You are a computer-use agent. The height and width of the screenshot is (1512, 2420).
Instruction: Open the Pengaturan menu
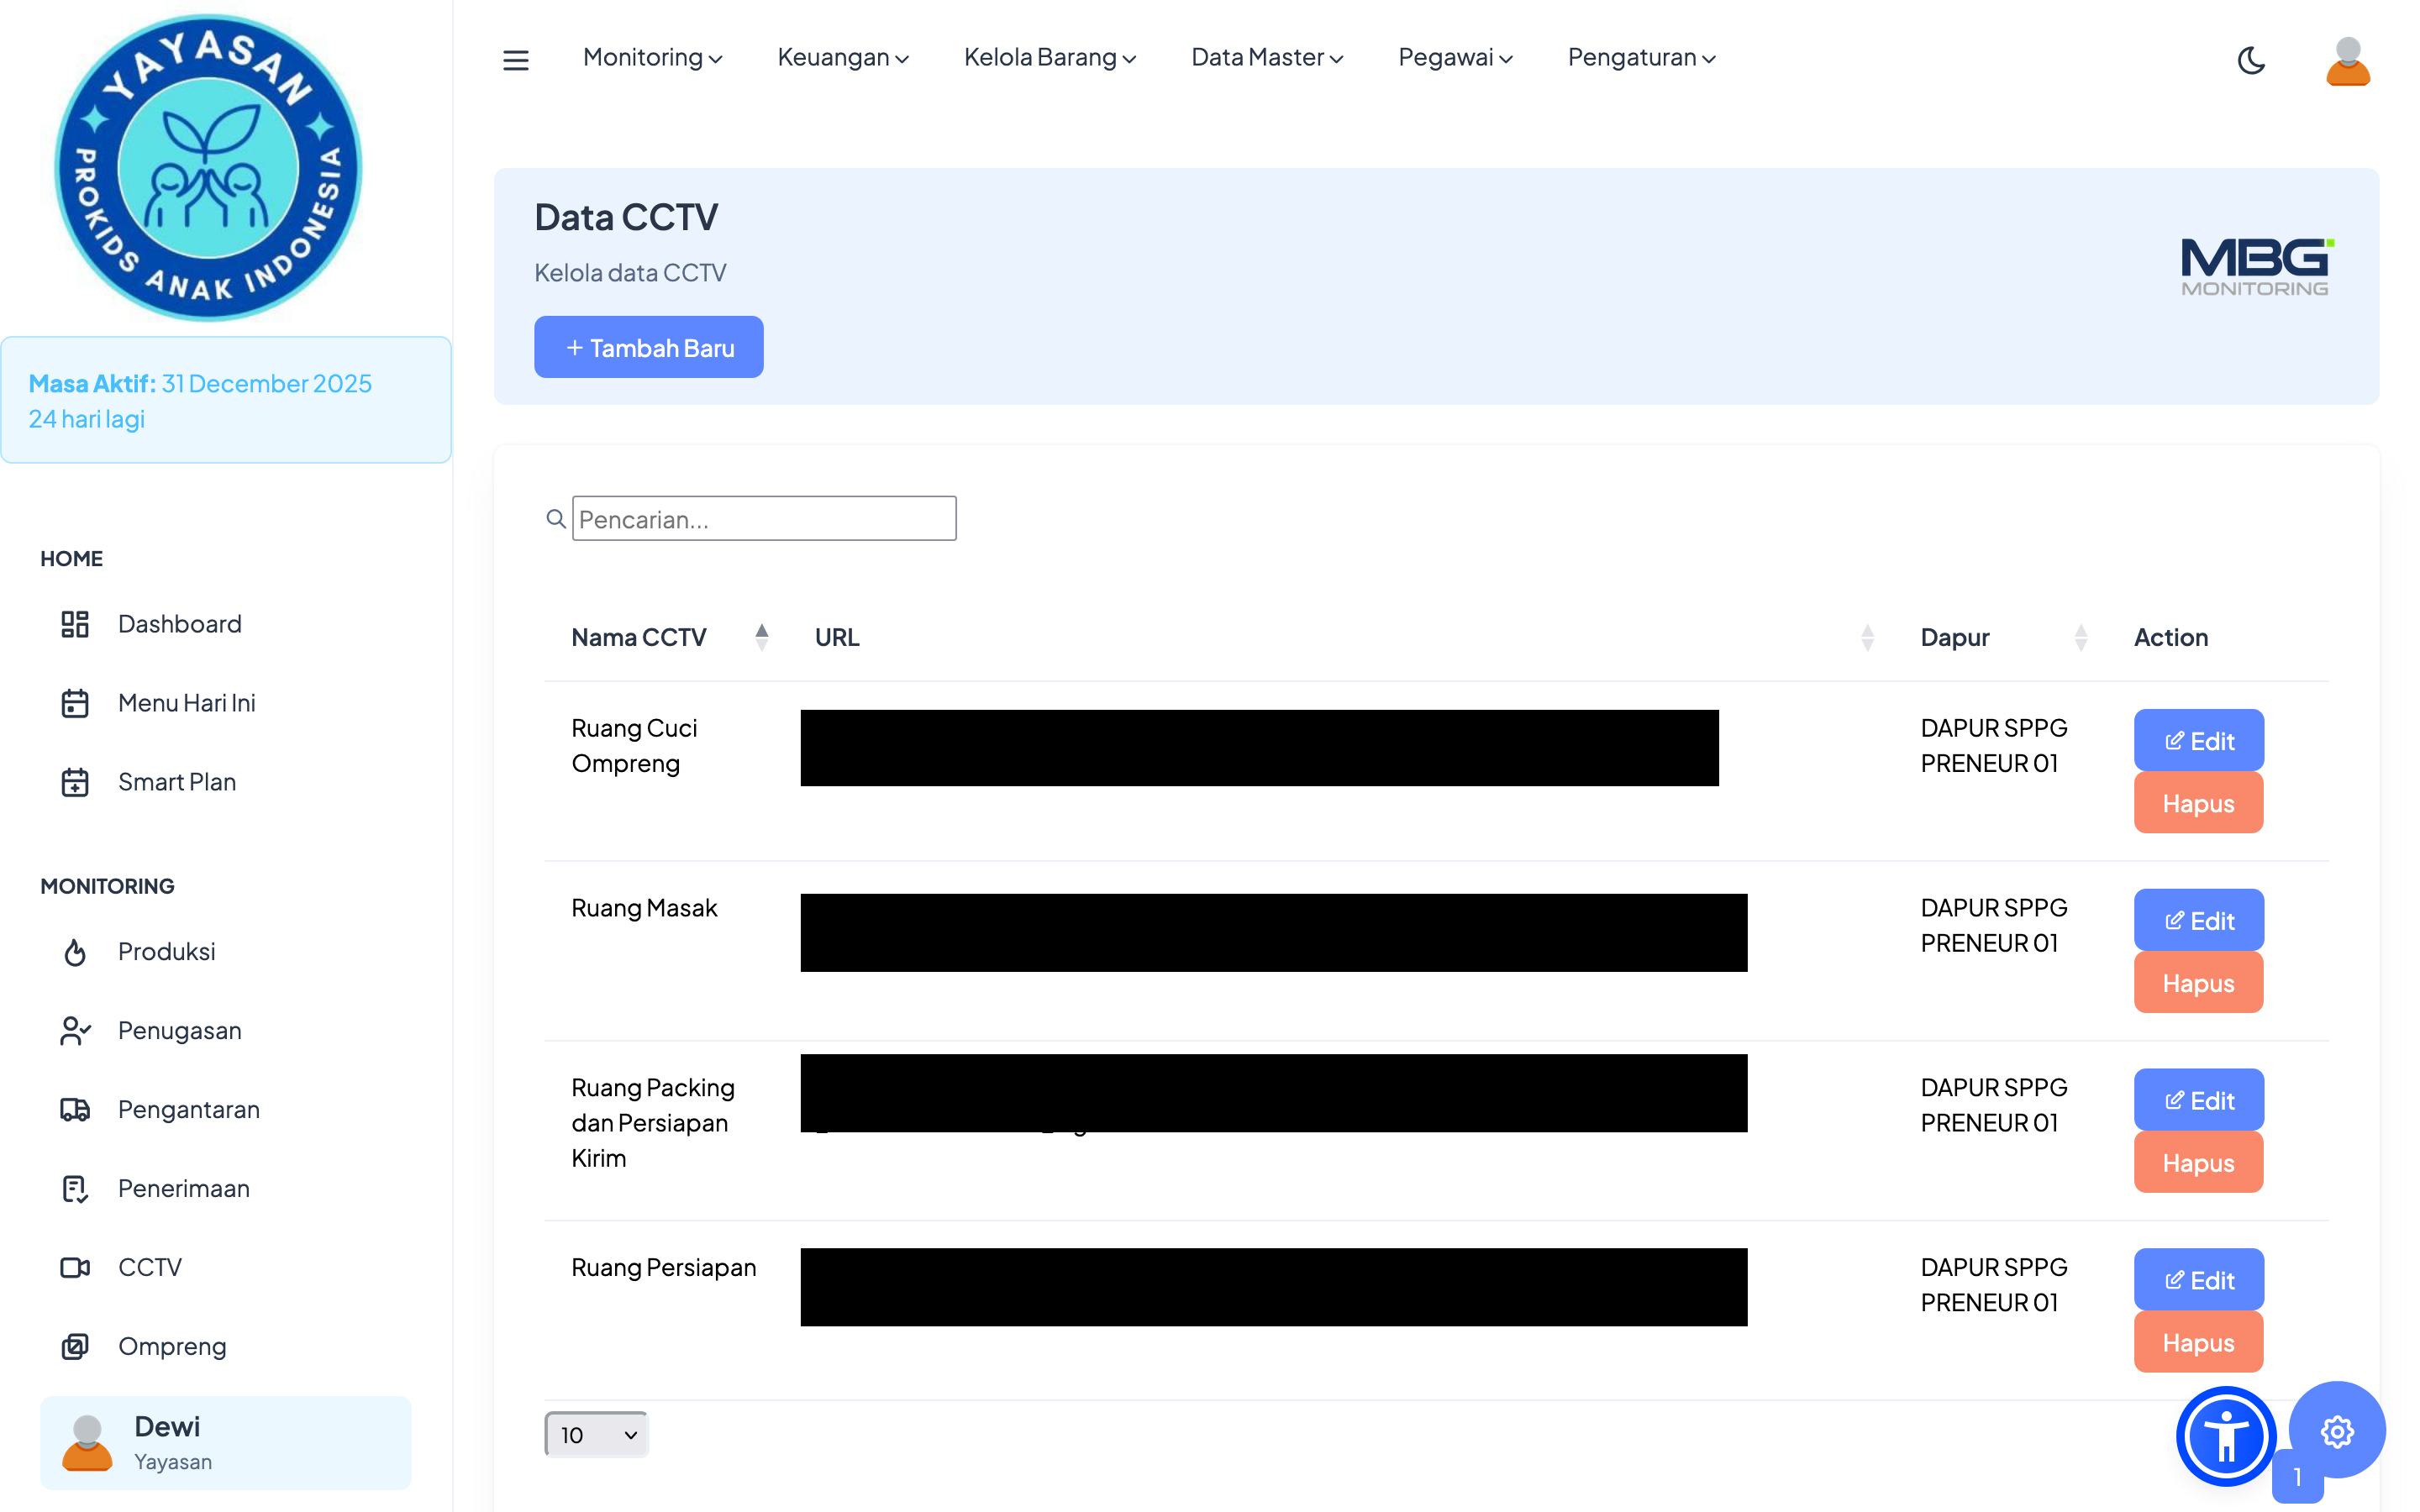point(1641,58)
